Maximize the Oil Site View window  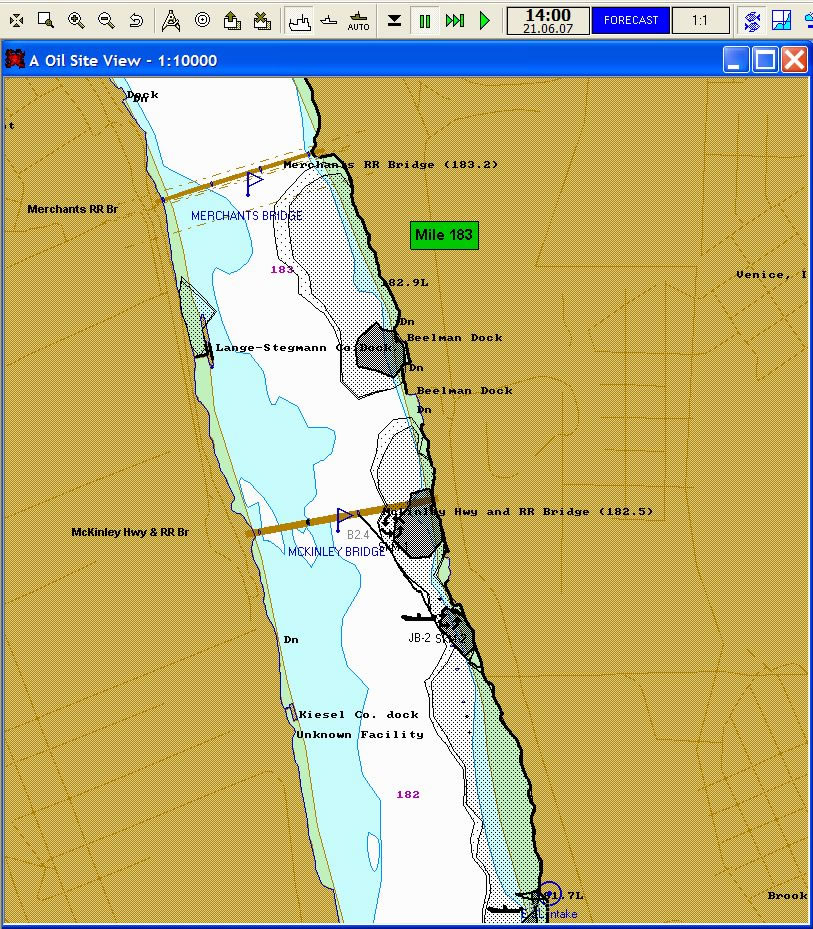(x=764, y=60)
